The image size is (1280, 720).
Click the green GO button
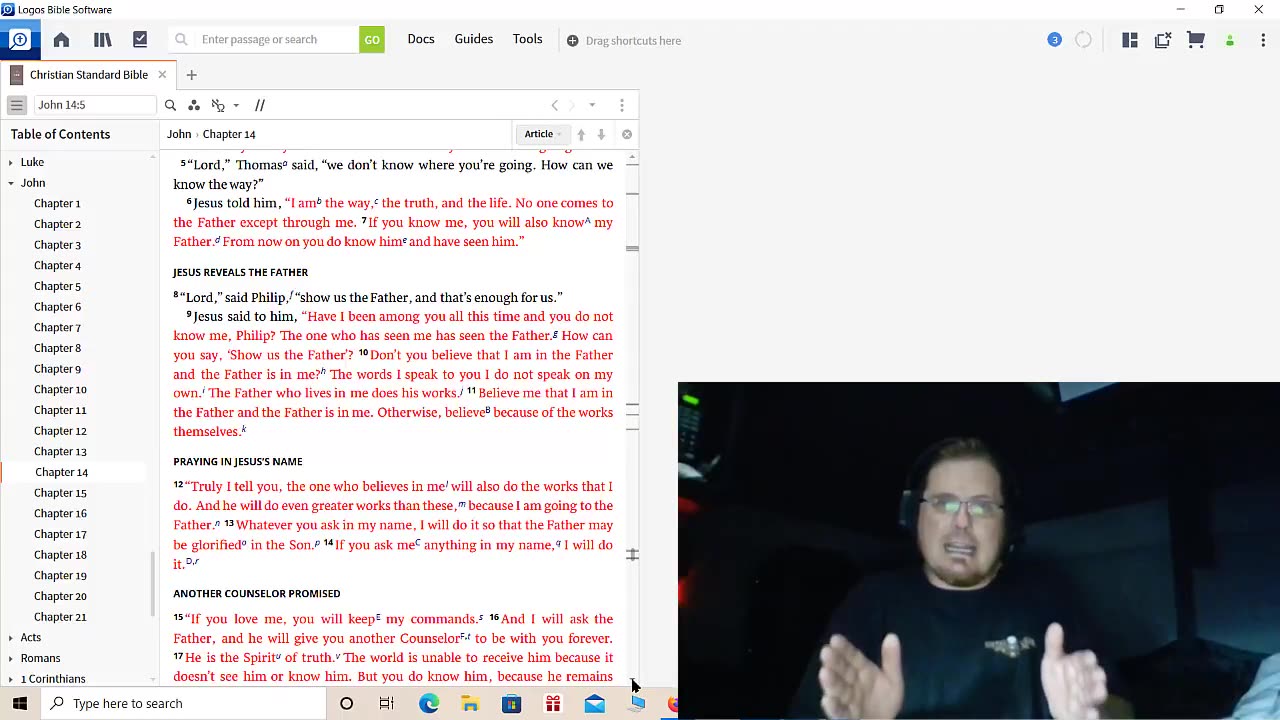tap(372, 40)
